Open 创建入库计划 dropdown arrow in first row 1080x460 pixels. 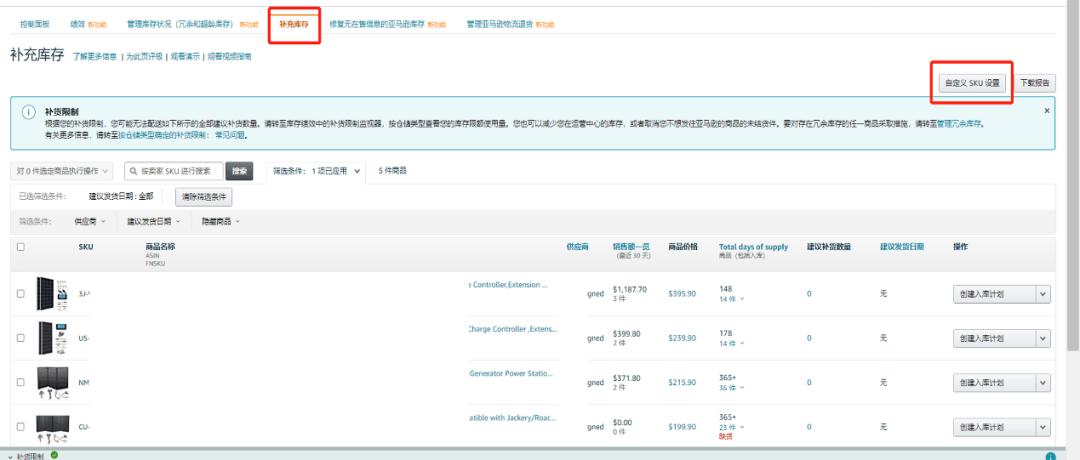[x=1043, y=293]
